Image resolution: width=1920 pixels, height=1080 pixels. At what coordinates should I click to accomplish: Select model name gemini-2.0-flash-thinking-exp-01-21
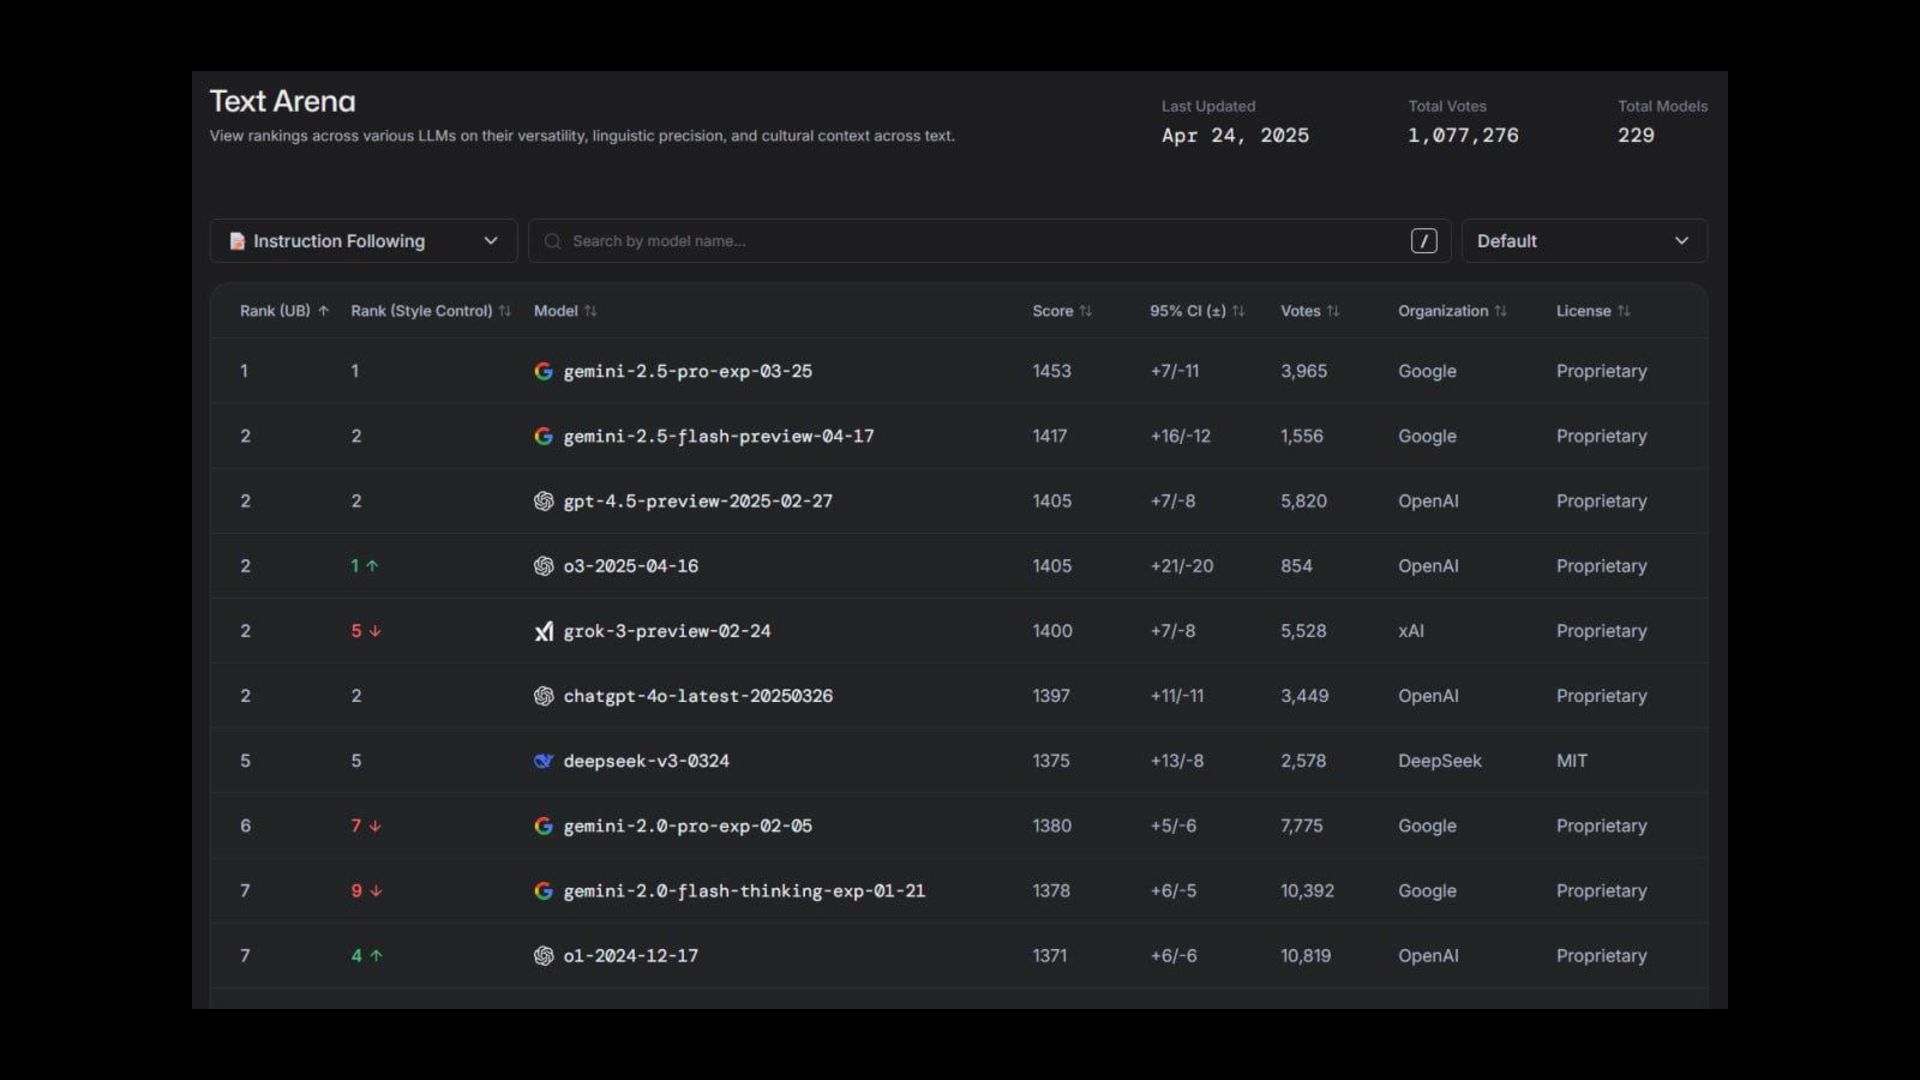click(744, 891)
